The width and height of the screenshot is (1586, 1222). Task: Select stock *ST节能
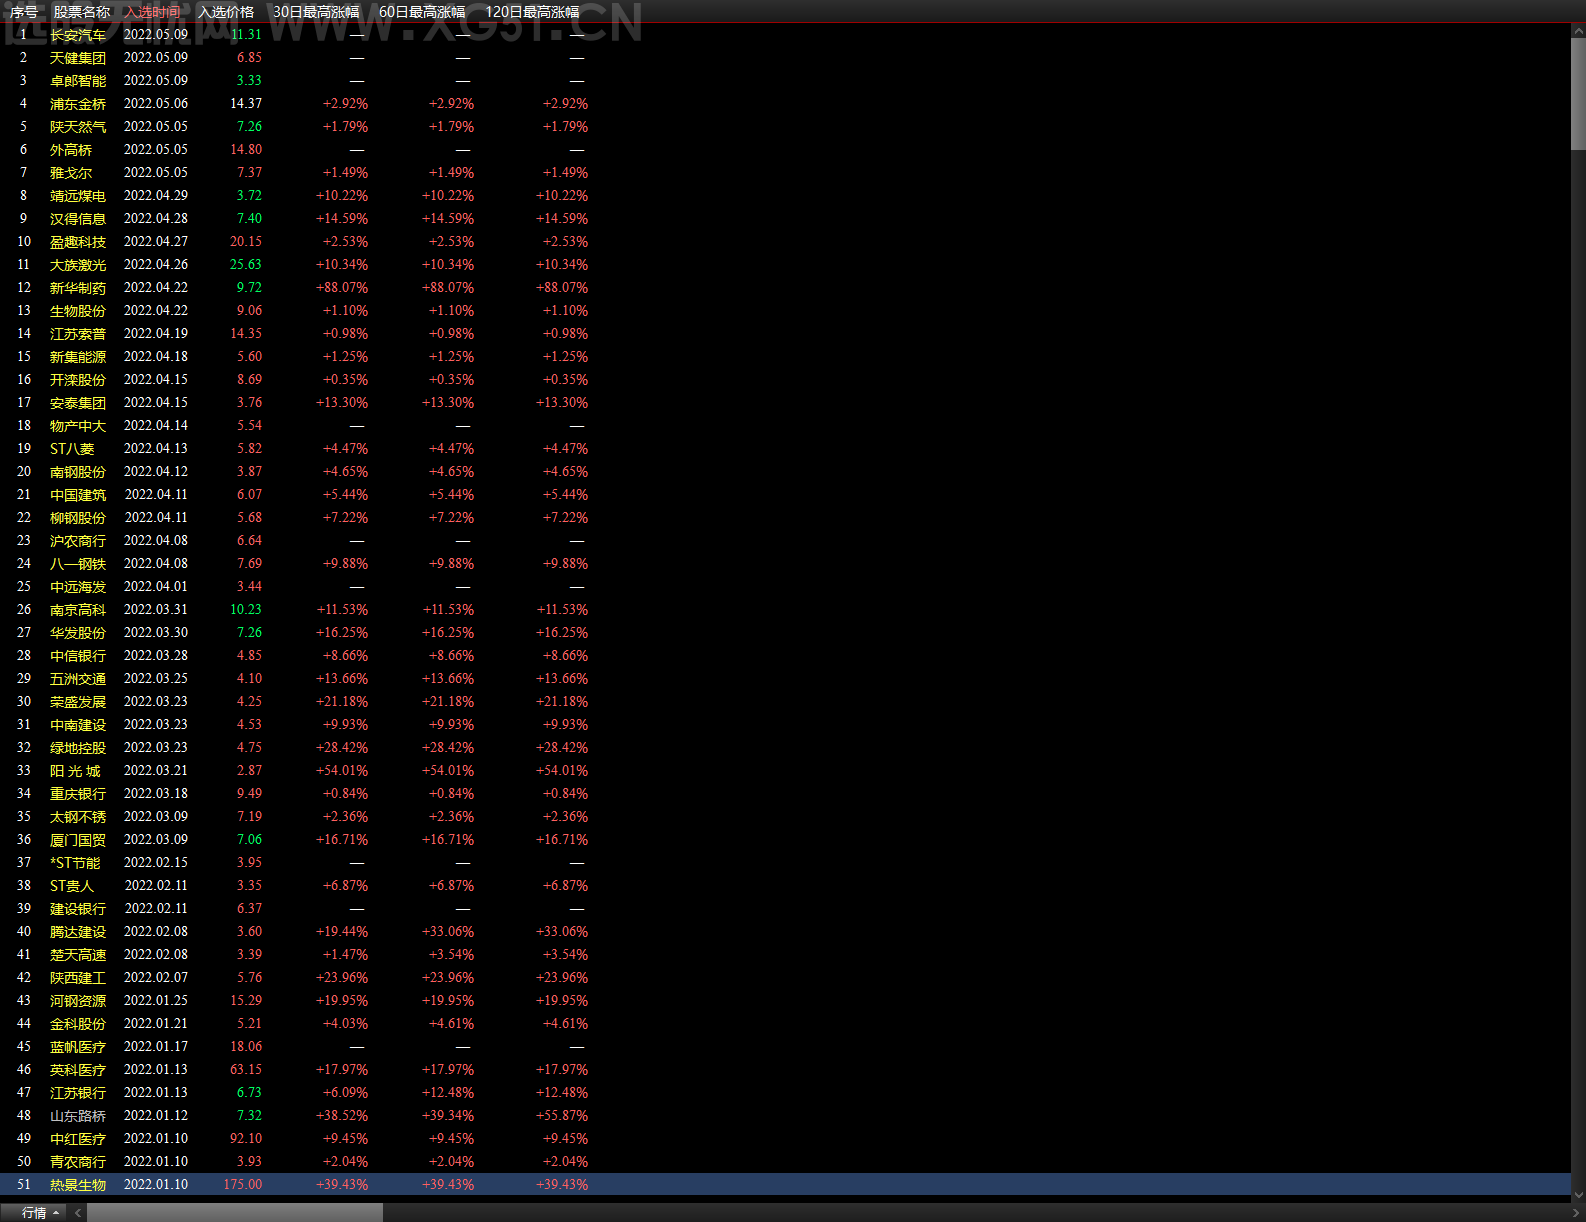[x=75, y=863]
